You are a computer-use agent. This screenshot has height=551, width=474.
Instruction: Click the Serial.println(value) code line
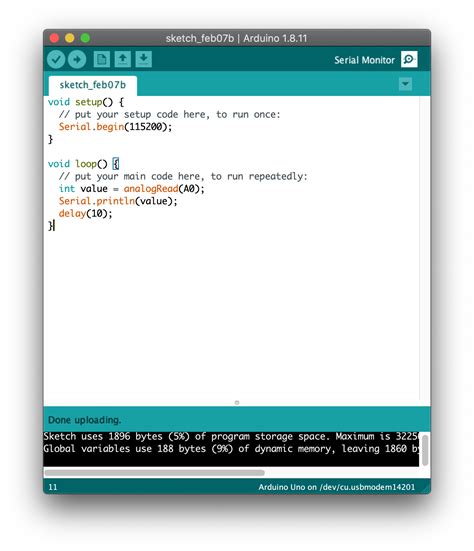point(118,201)
